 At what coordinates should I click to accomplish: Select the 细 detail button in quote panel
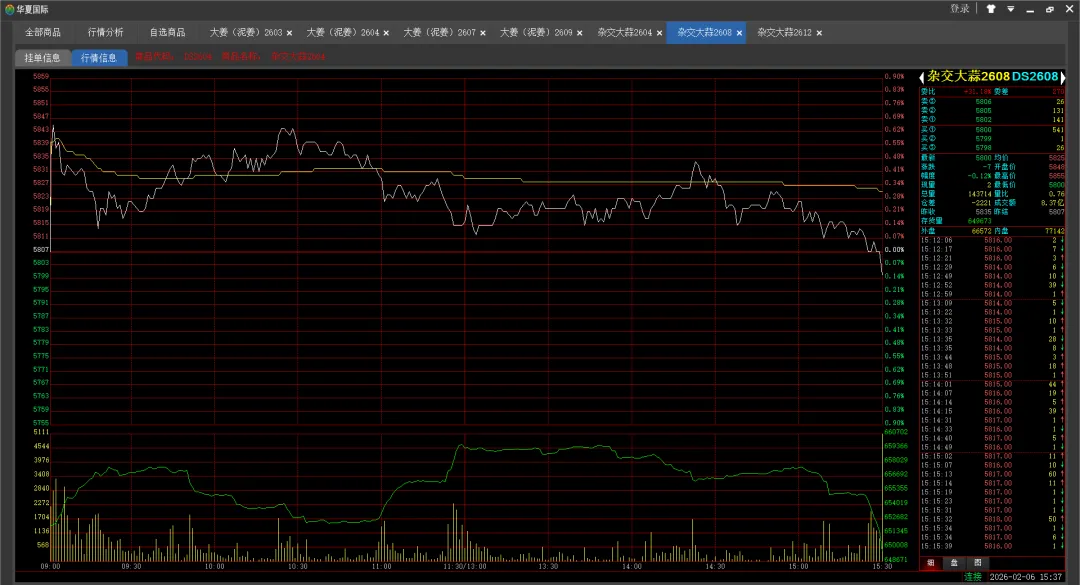coord(931,563)
